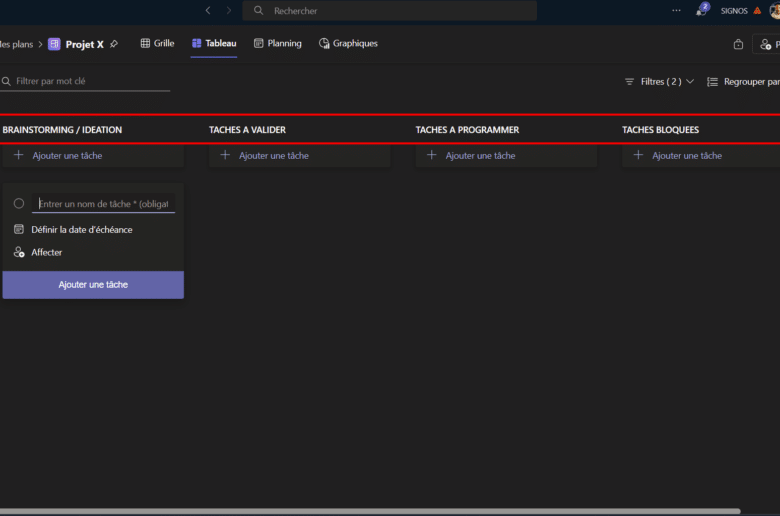Click the purple Projet X plan icon
This screenshot has width=780, height=516.
click(54, 44)
